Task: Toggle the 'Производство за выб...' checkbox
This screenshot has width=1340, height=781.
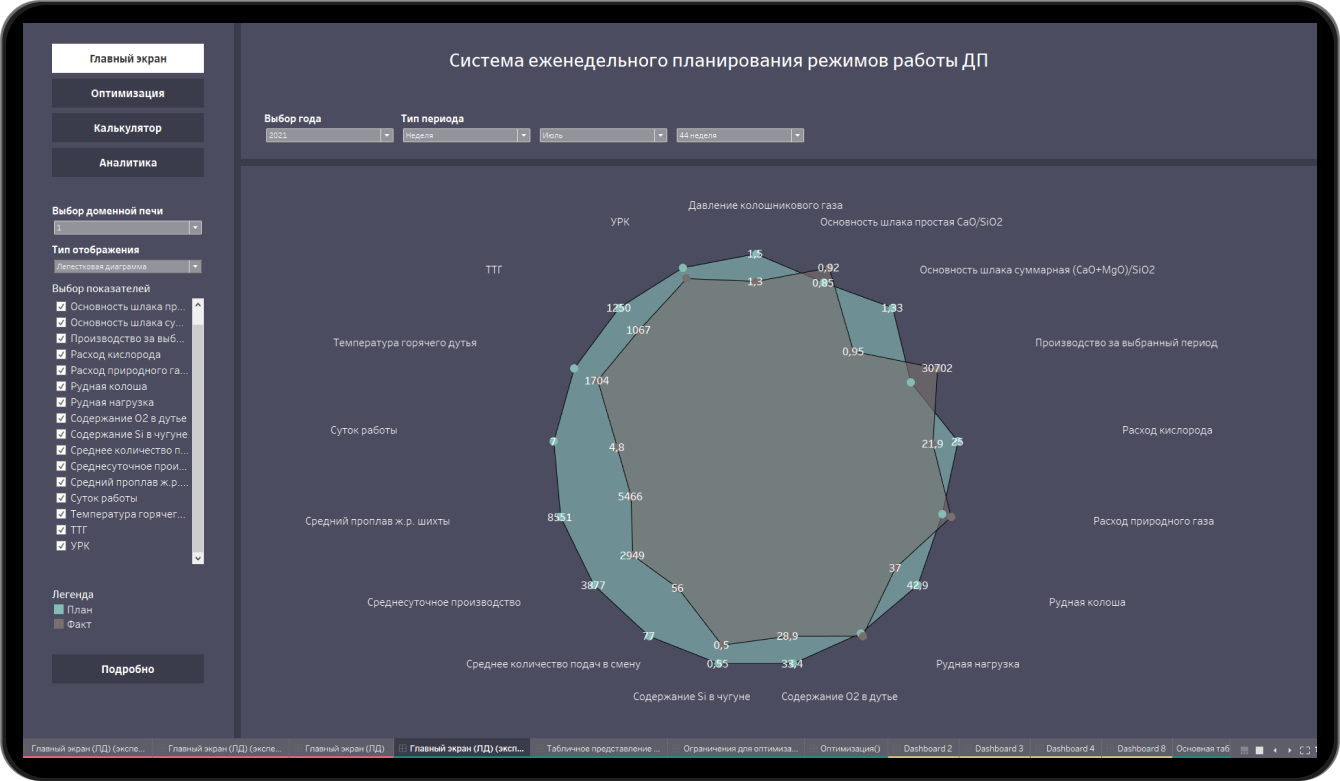Action: pos(61,339)
